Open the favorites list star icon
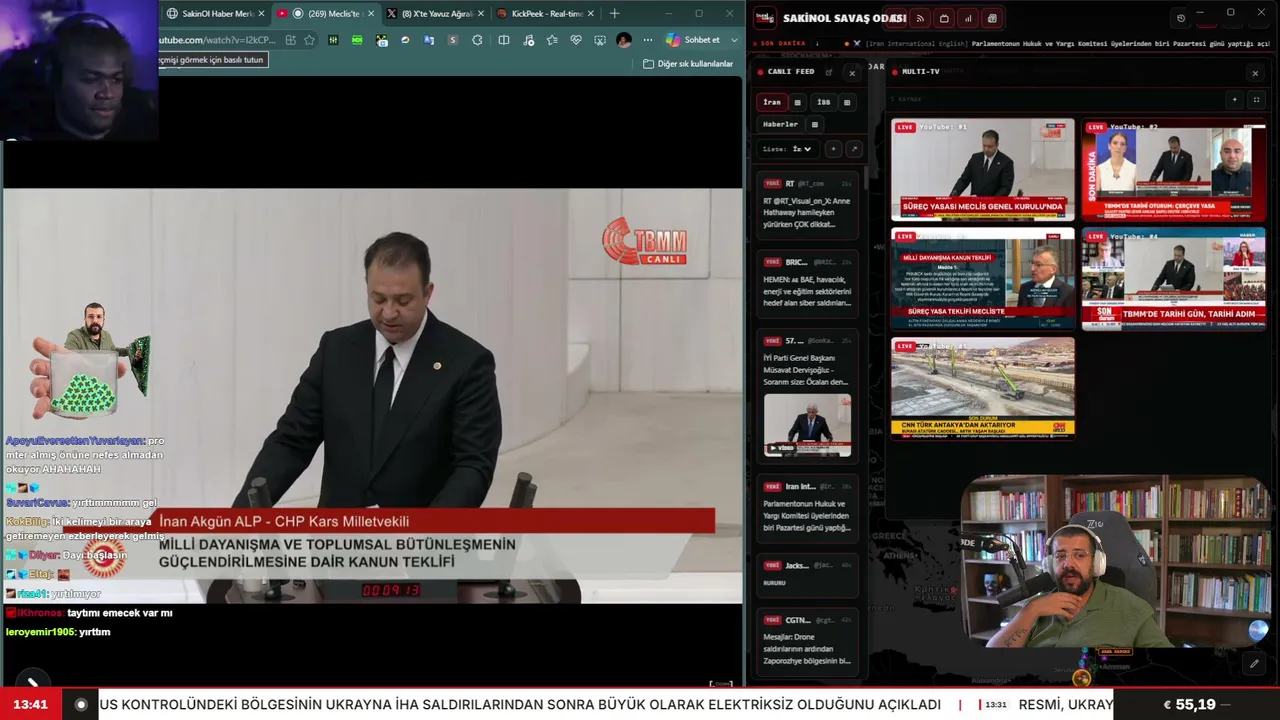Viewport: 1280px width, 720px height. click(552, 40)
